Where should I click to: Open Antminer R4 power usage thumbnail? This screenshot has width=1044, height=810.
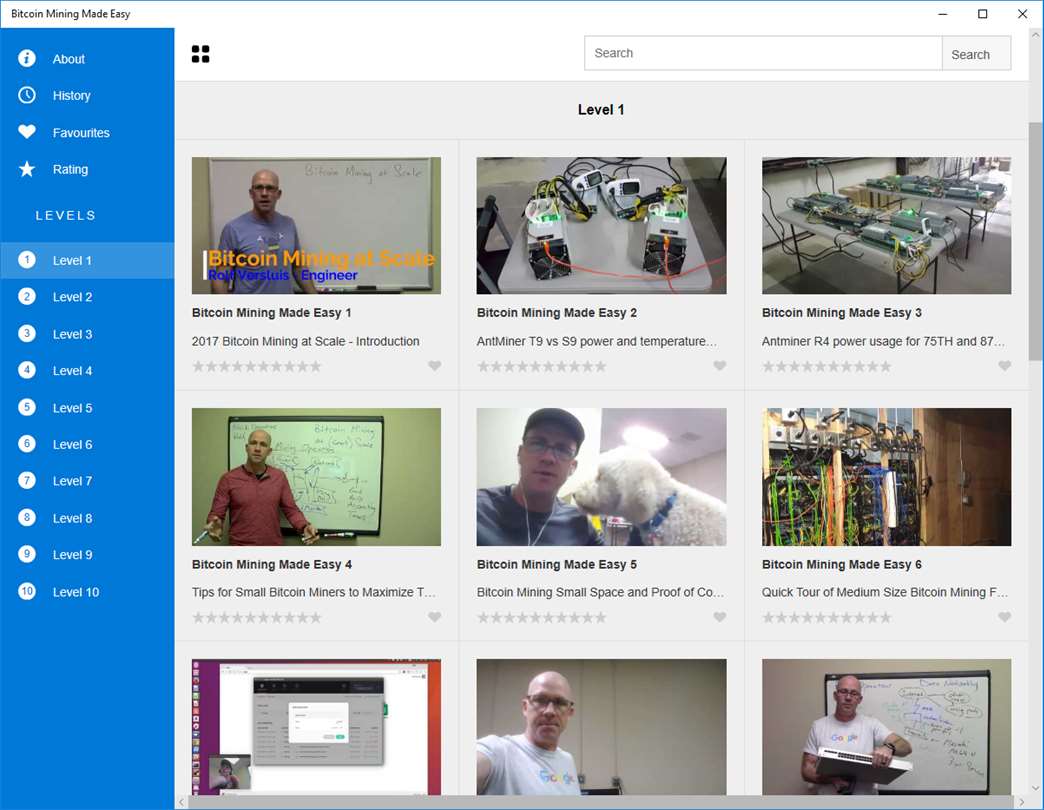click(x=886, y=226)
